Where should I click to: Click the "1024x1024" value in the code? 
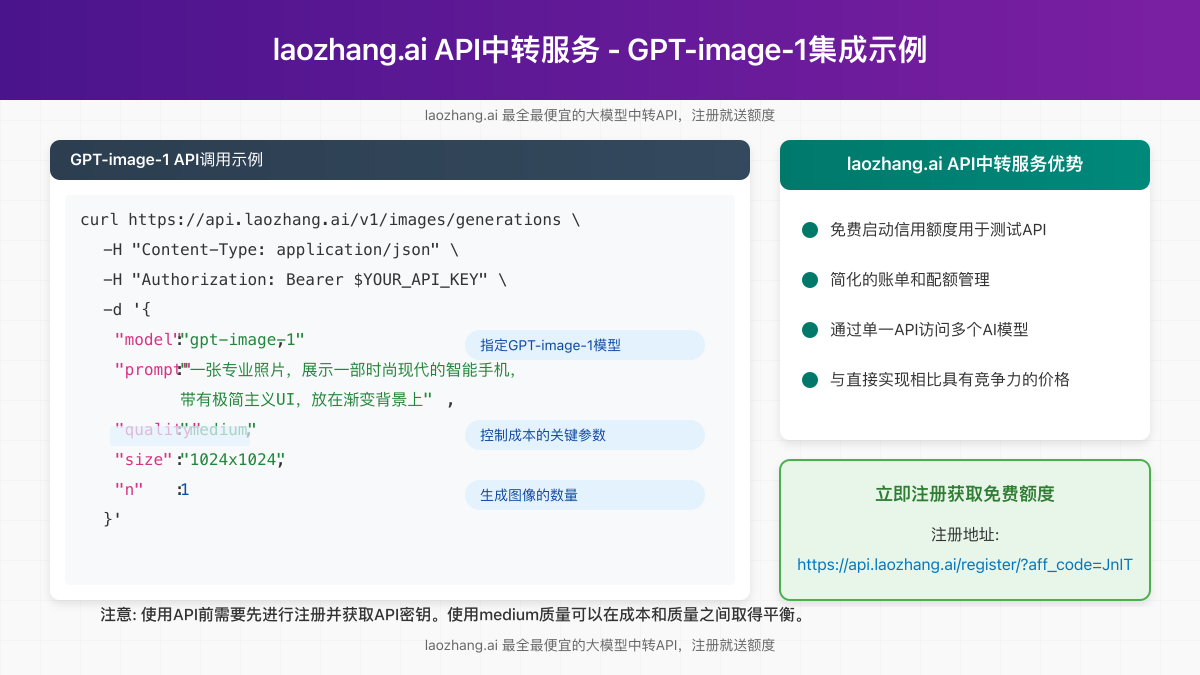pos(232,460)
